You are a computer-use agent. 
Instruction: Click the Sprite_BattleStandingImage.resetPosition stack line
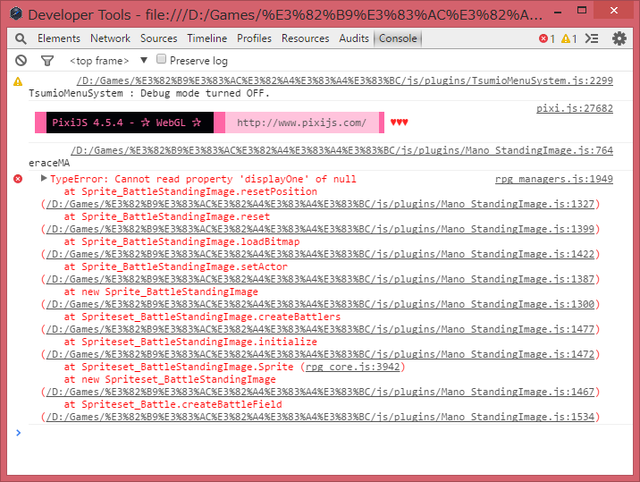191,191
